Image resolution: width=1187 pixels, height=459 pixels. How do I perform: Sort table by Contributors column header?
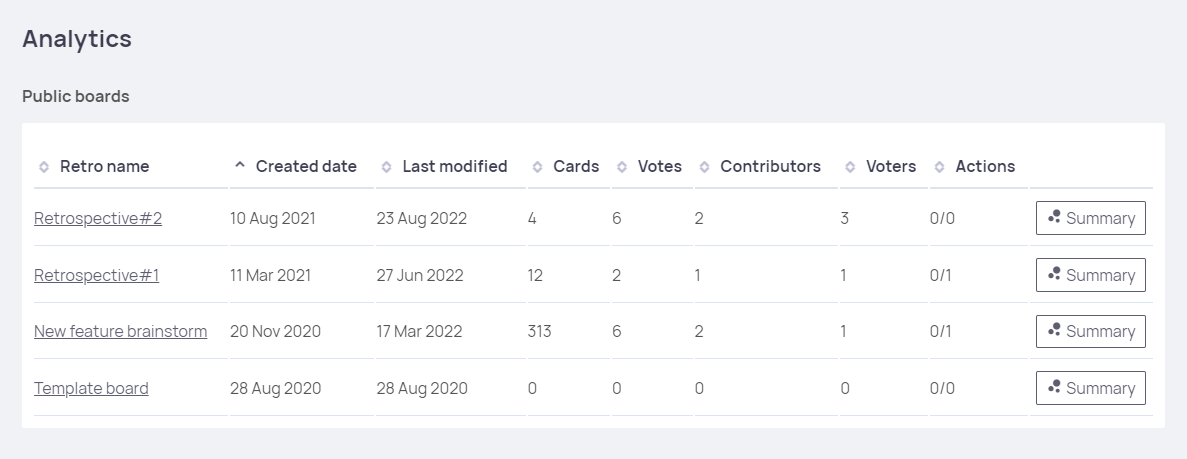pos(770,166)
